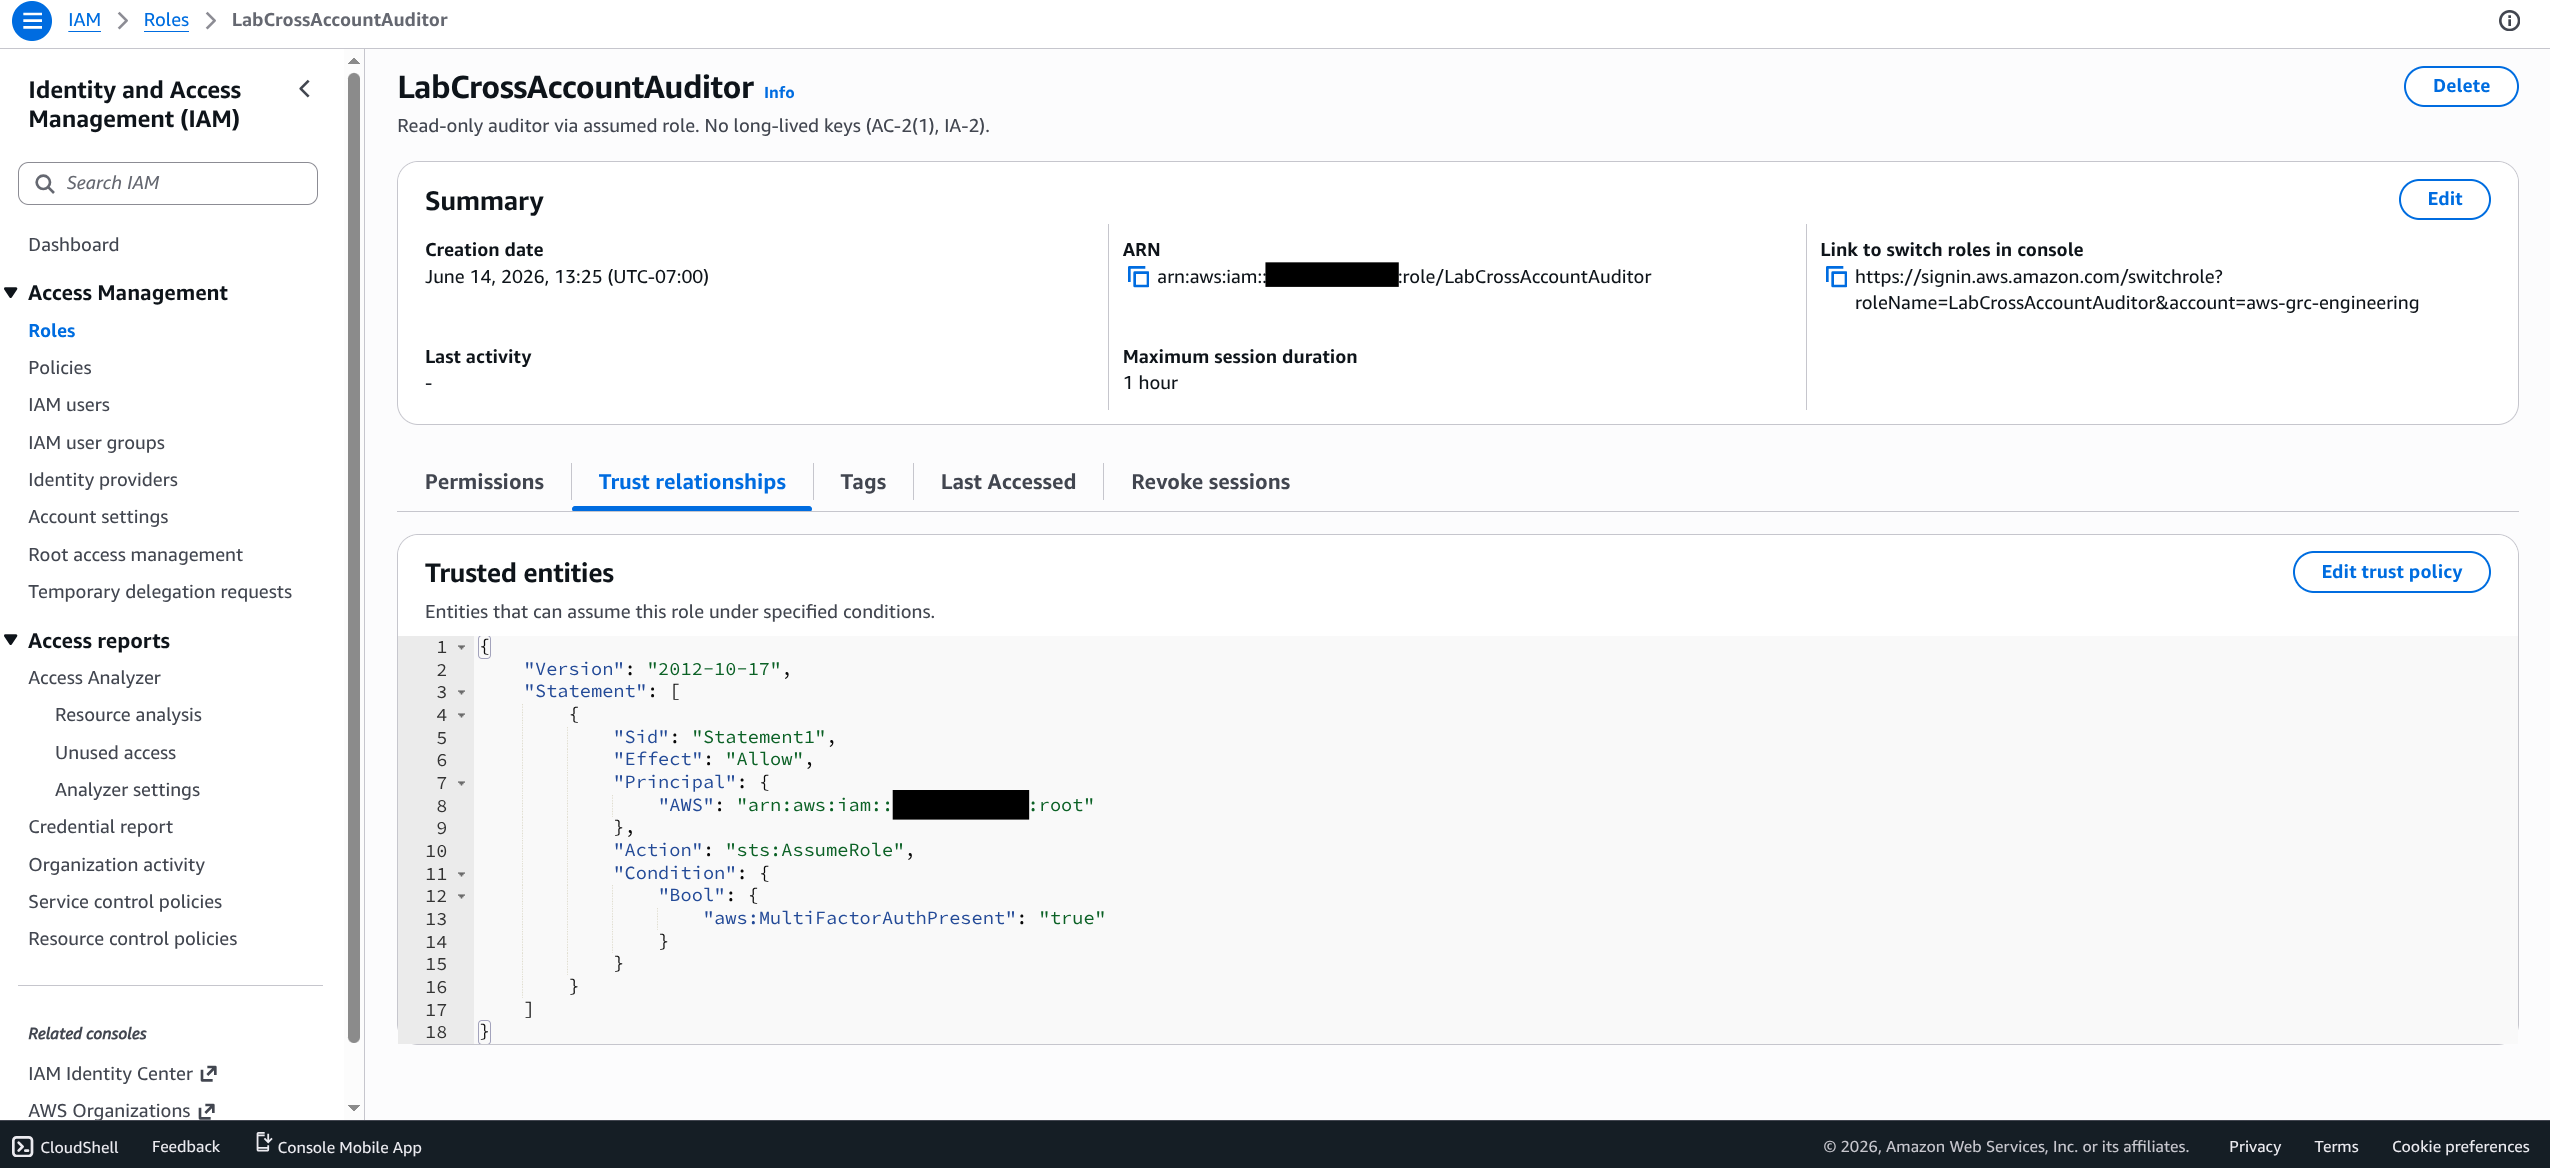Select Roles in sidebar
The image size is (2550, 1168).
(x=52, y=330)
